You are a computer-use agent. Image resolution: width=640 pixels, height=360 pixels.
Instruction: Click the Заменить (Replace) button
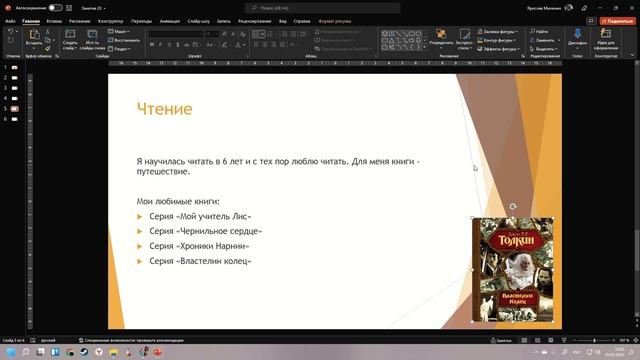click(544, 40)
